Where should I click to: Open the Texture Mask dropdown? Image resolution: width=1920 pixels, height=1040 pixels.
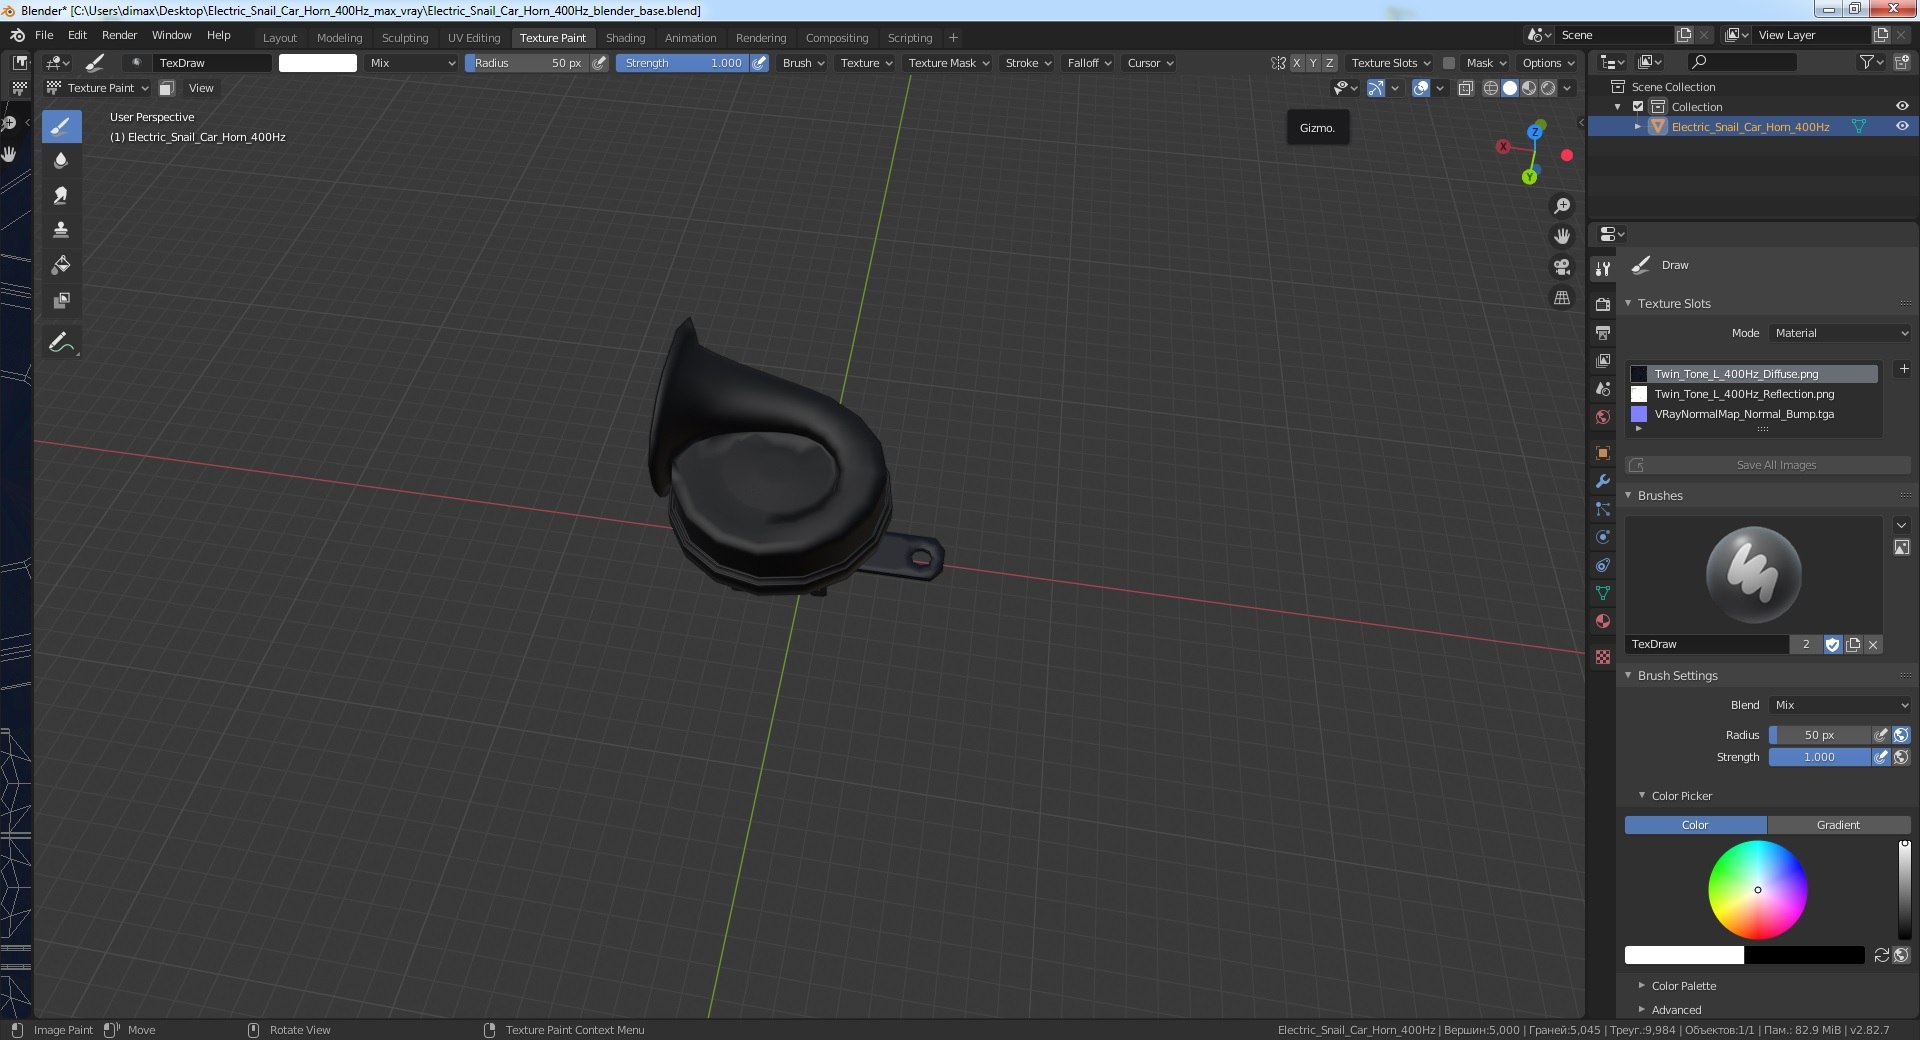[948, 63]
